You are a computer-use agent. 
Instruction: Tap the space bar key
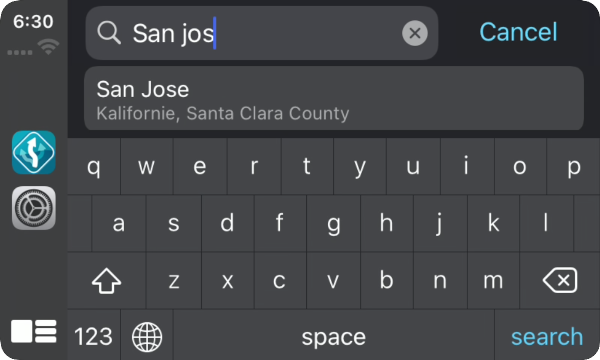click(334, 336)
